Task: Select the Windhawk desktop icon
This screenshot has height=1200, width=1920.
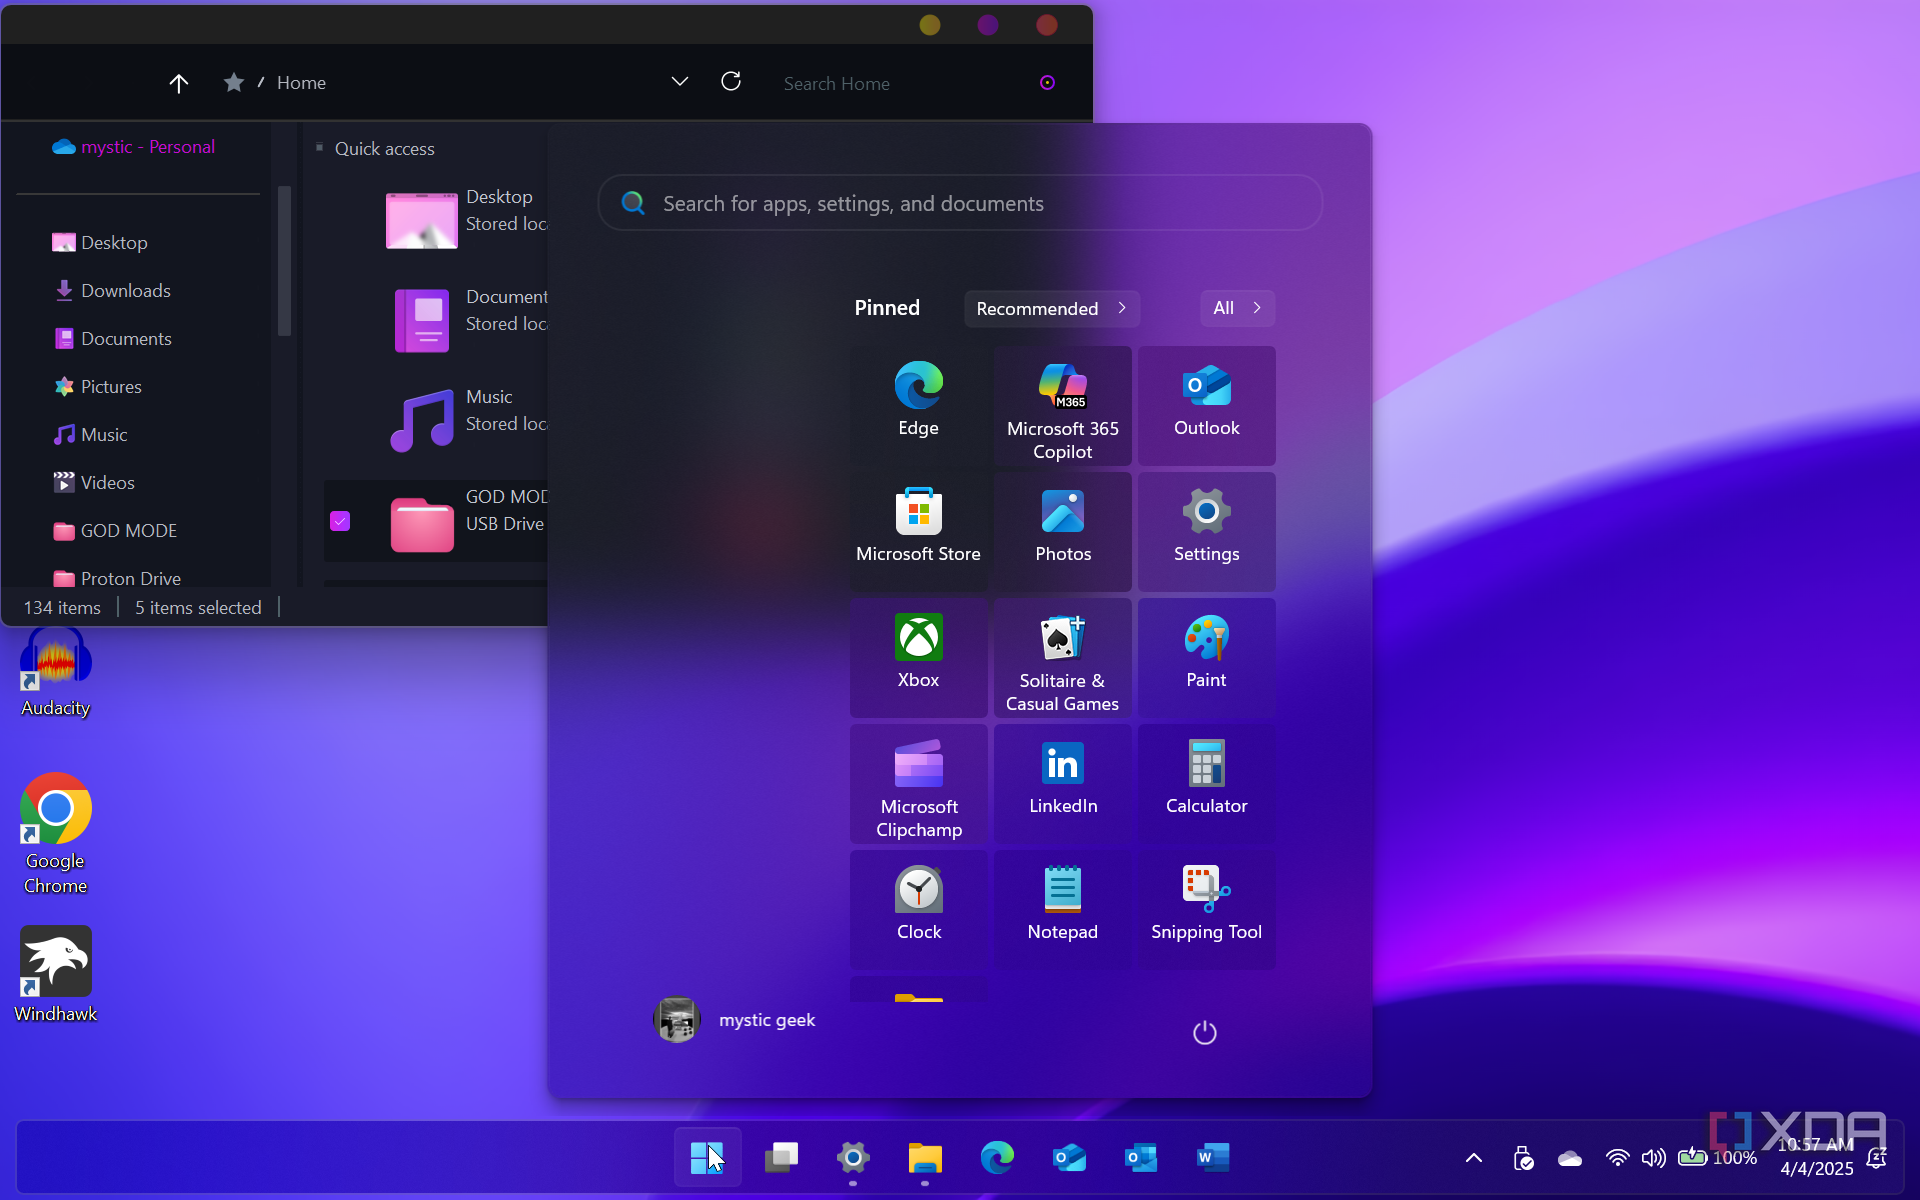Action: 56,974
